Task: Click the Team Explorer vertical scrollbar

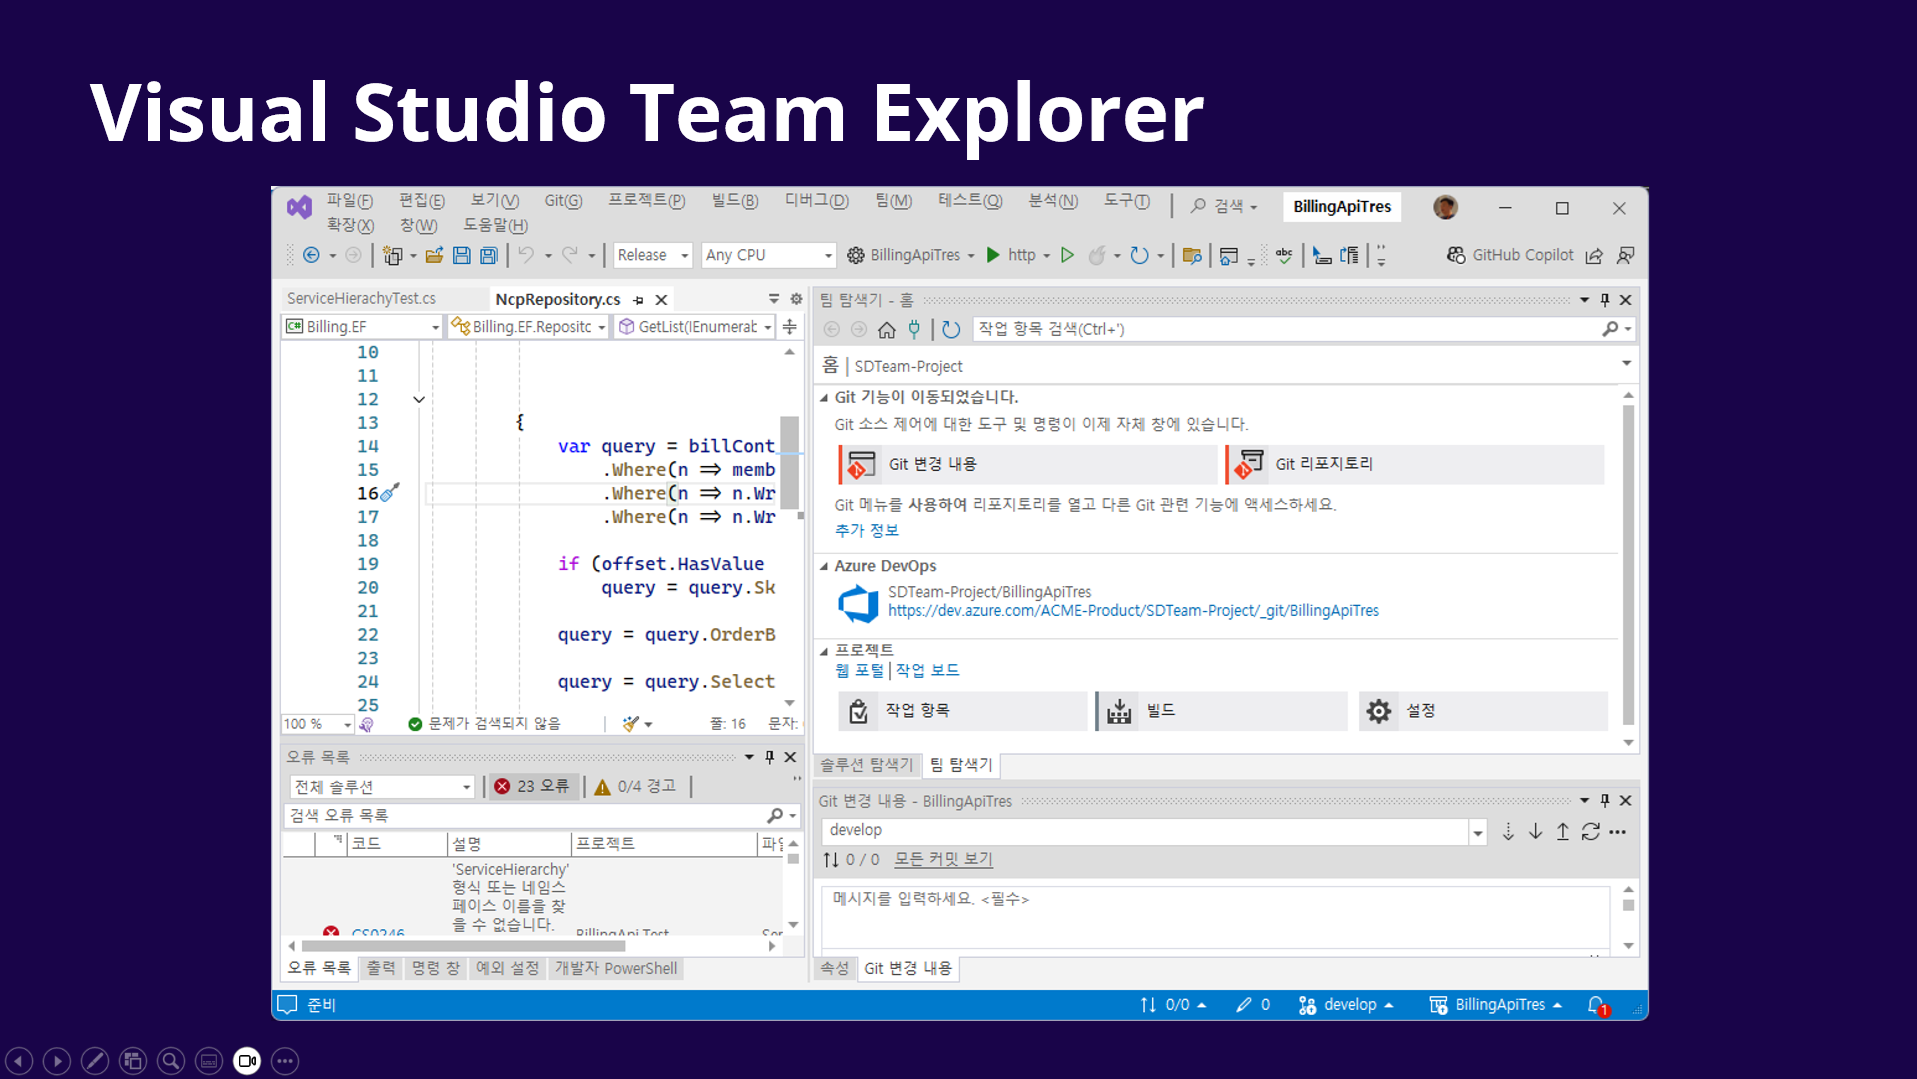Action: pos(1628,565)
